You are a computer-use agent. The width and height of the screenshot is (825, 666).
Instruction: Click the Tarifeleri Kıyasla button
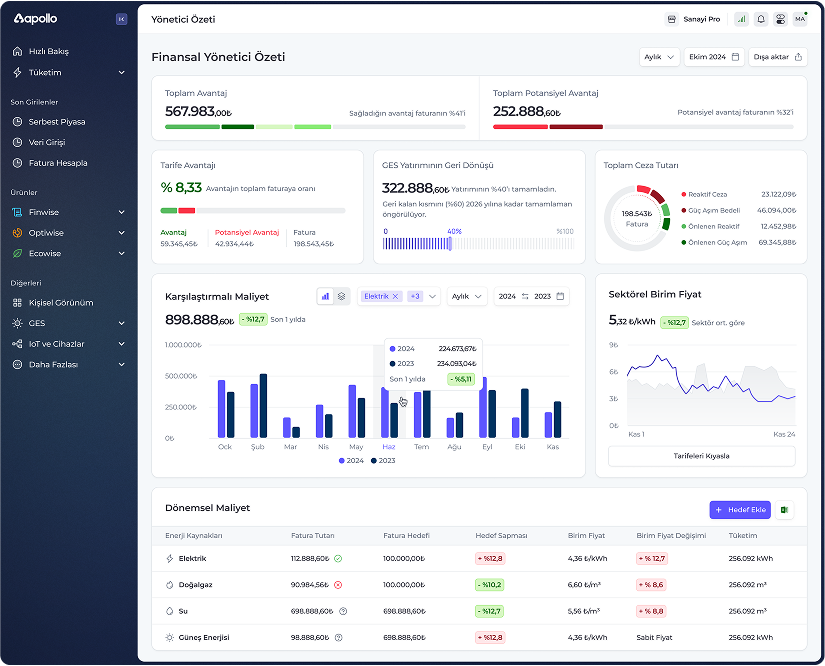(701, 456)
